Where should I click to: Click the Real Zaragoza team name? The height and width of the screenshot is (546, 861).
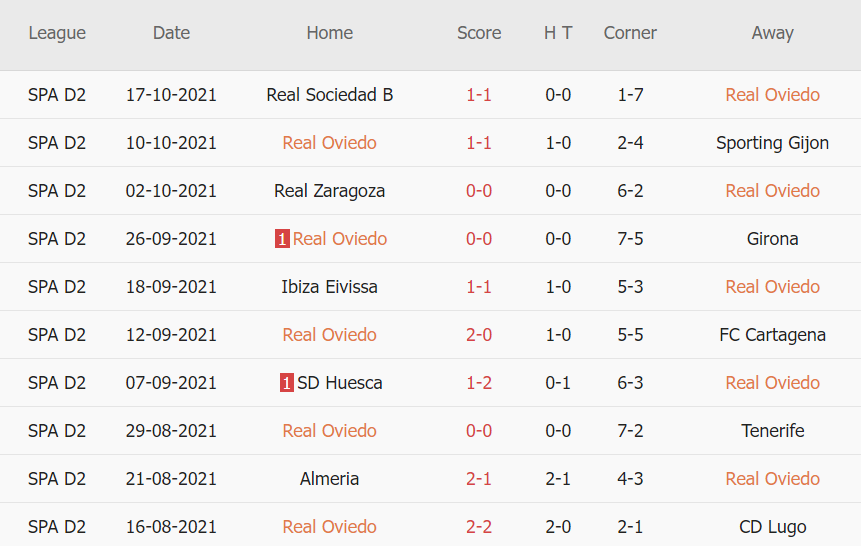tap(330, 191)
